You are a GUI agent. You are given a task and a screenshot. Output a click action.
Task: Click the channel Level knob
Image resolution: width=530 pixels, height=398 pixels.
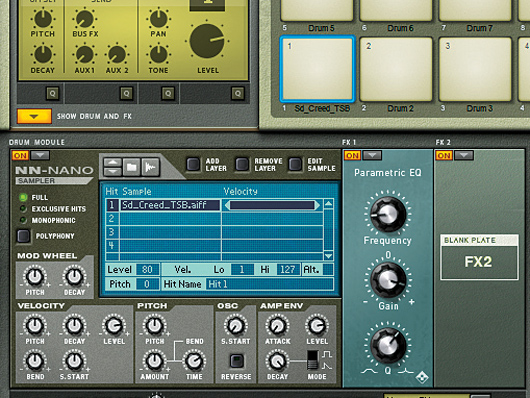tap(207, 41)
